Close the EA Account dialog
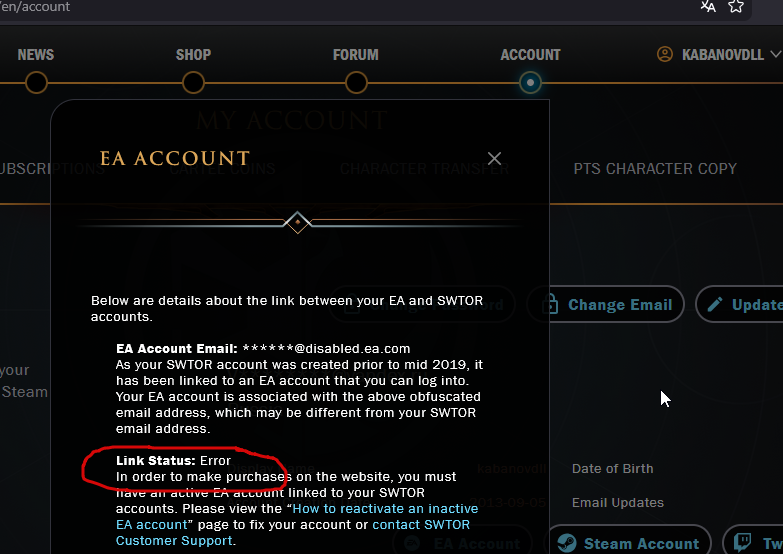 (494, 158)
